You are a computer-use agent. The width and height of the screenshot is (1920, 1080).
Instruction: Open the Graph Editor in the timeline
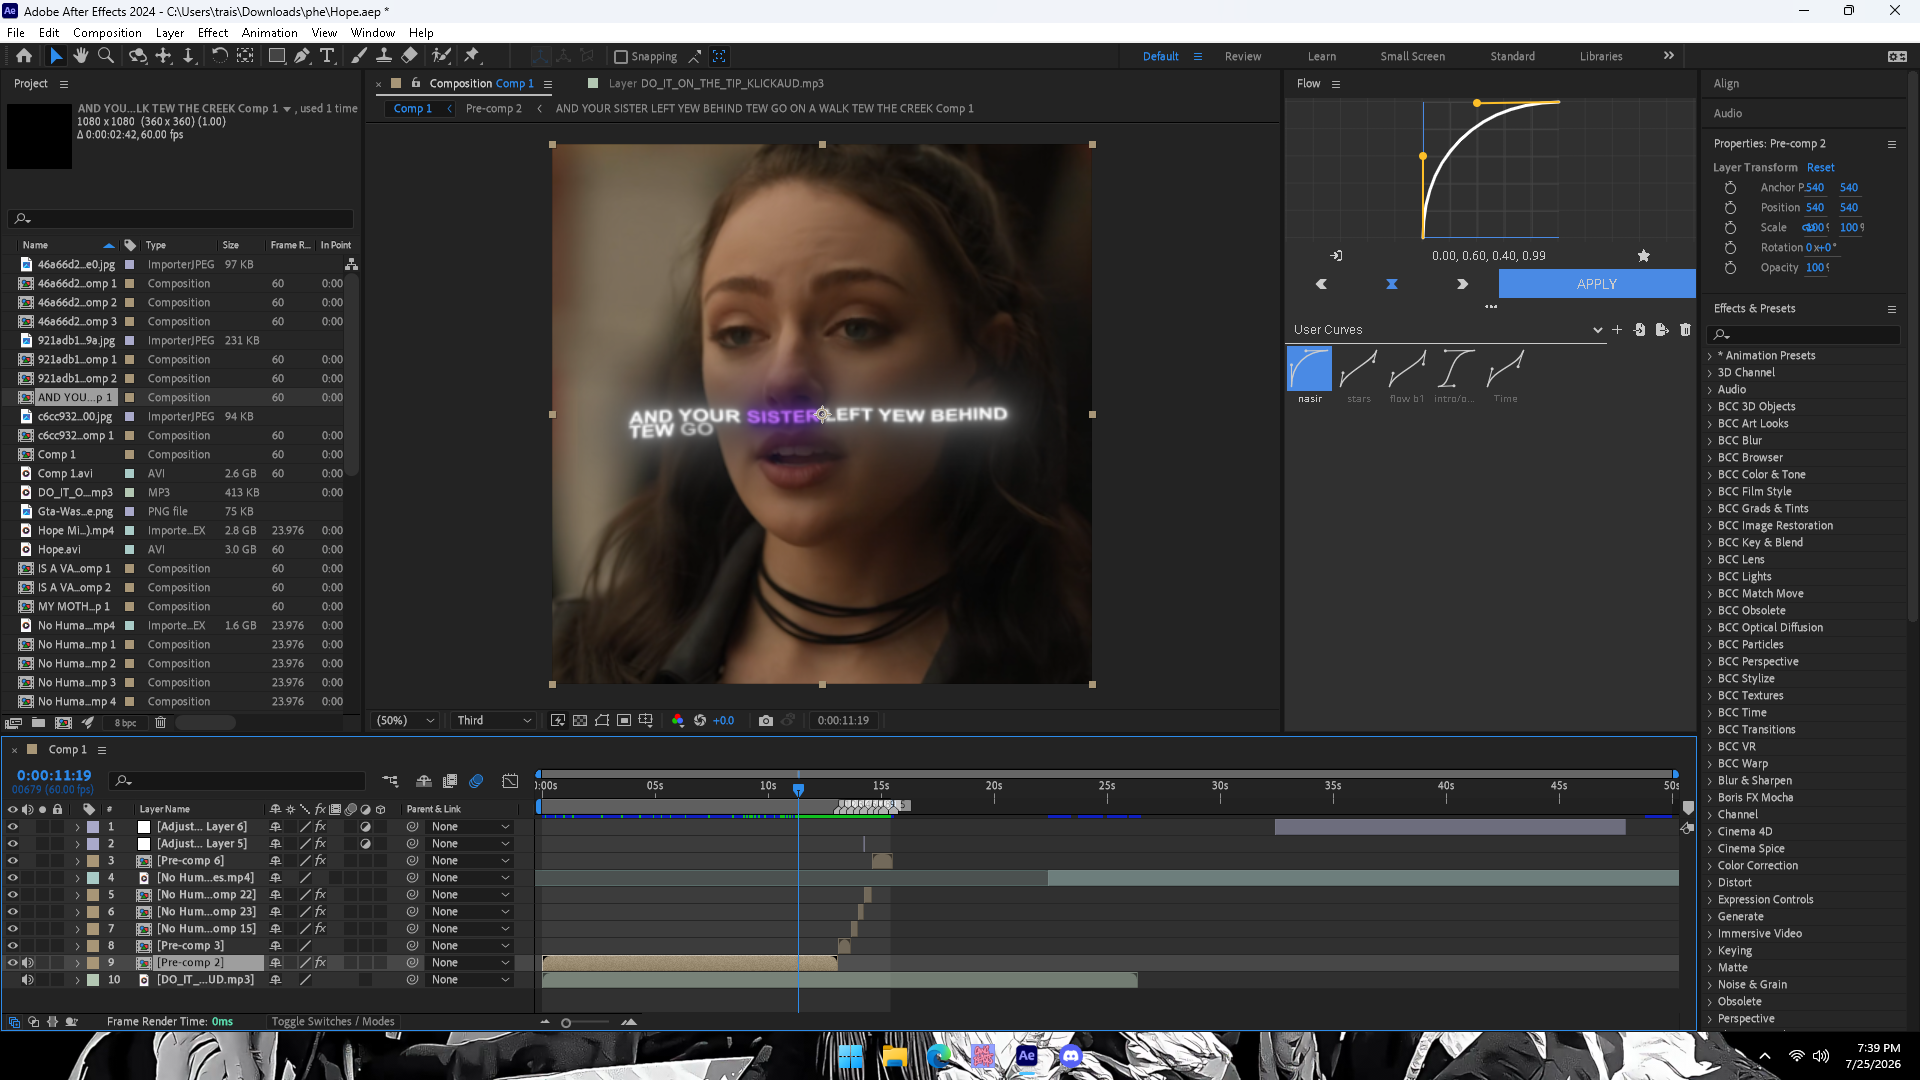(x=510, y=780)
